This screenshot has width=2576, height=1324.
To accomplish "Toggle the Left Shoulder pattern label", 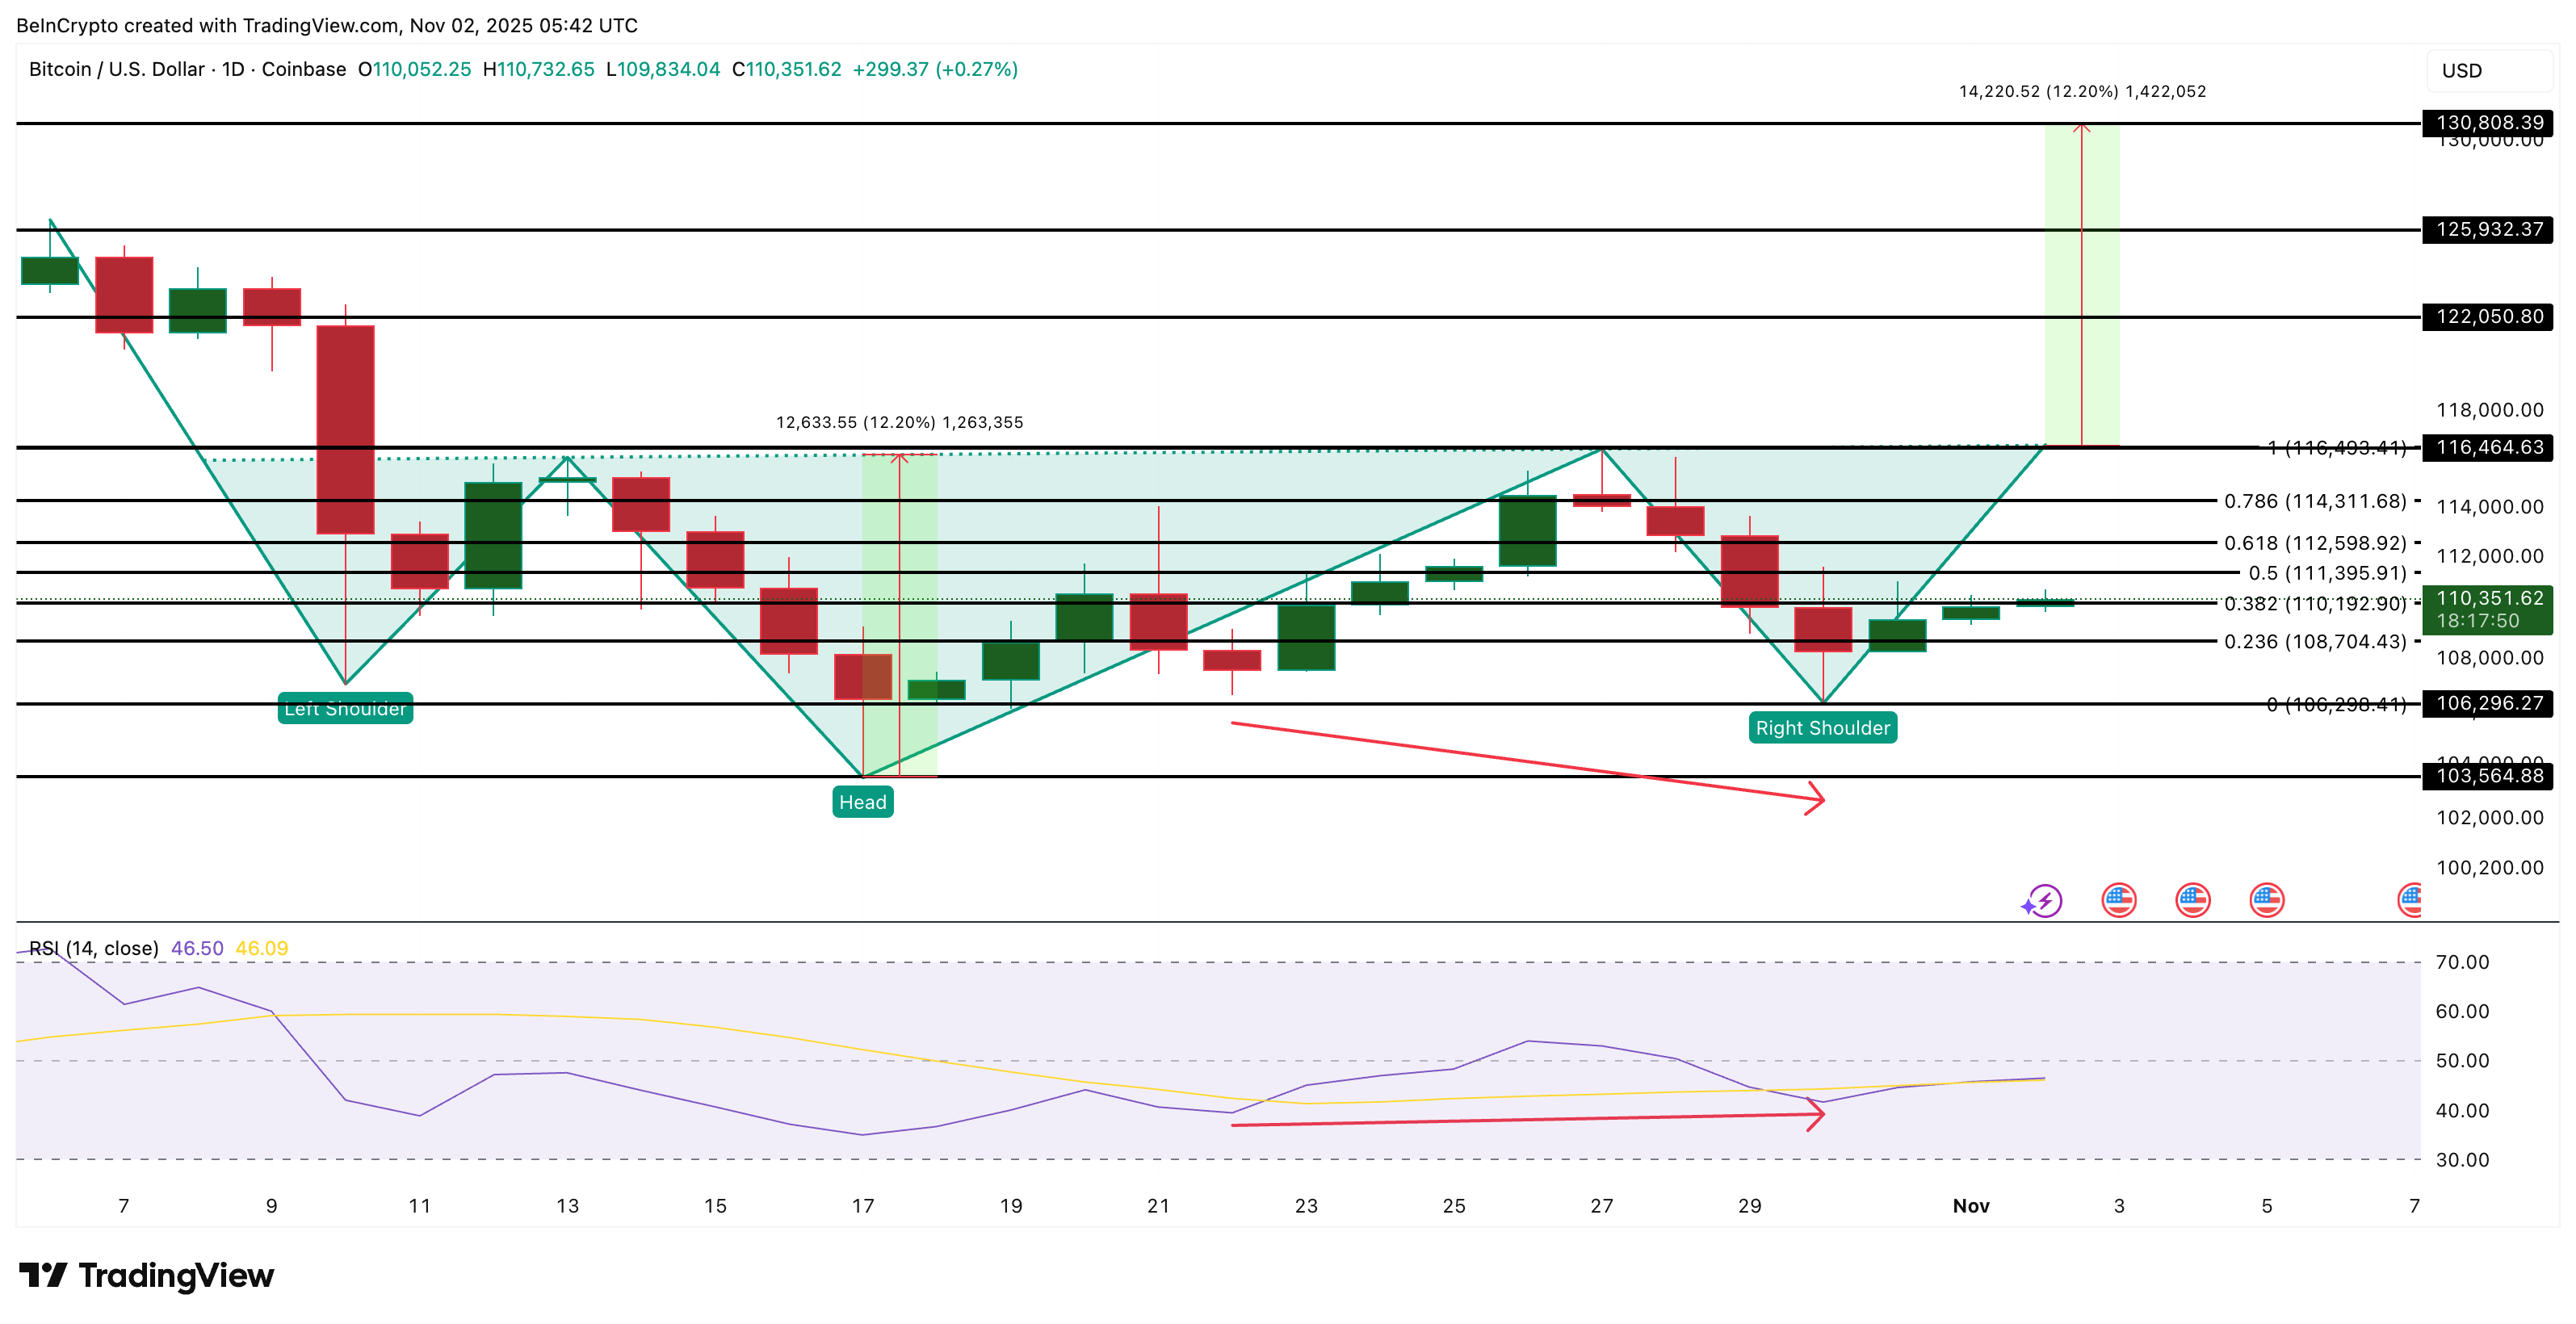I will 345,710.
